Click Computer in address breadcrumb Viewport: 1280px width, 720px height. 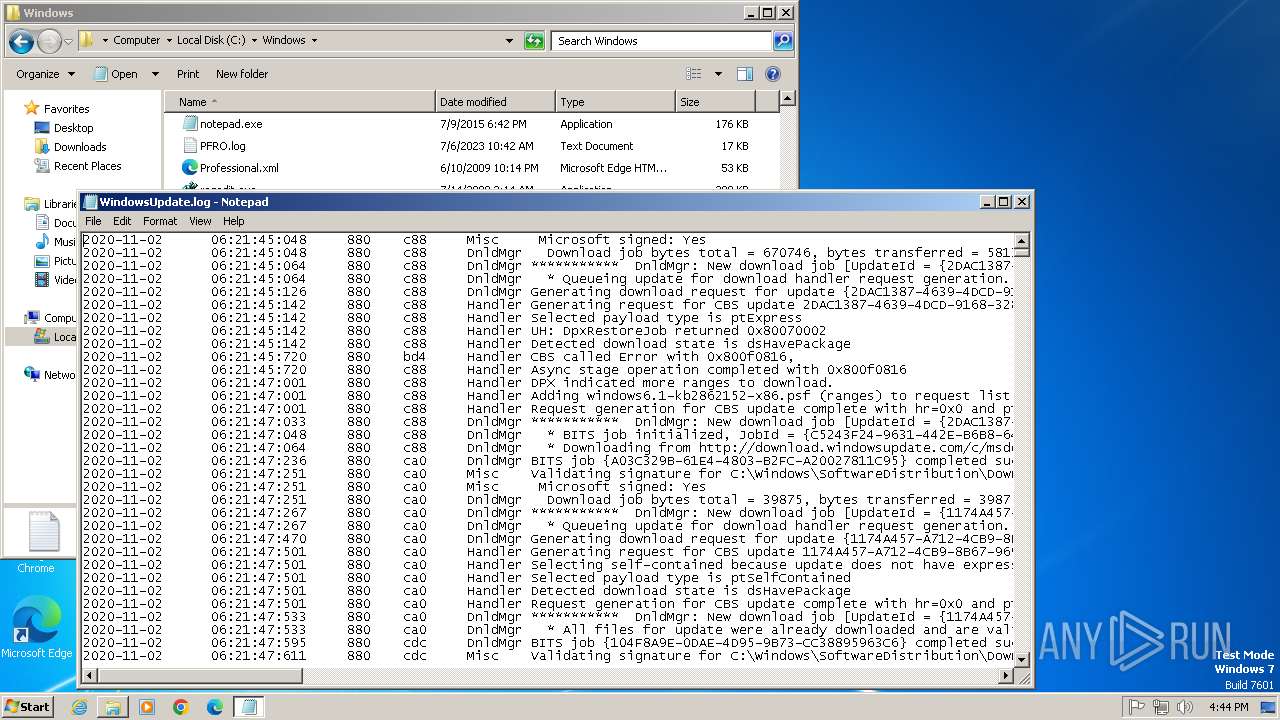coord(136,41)
